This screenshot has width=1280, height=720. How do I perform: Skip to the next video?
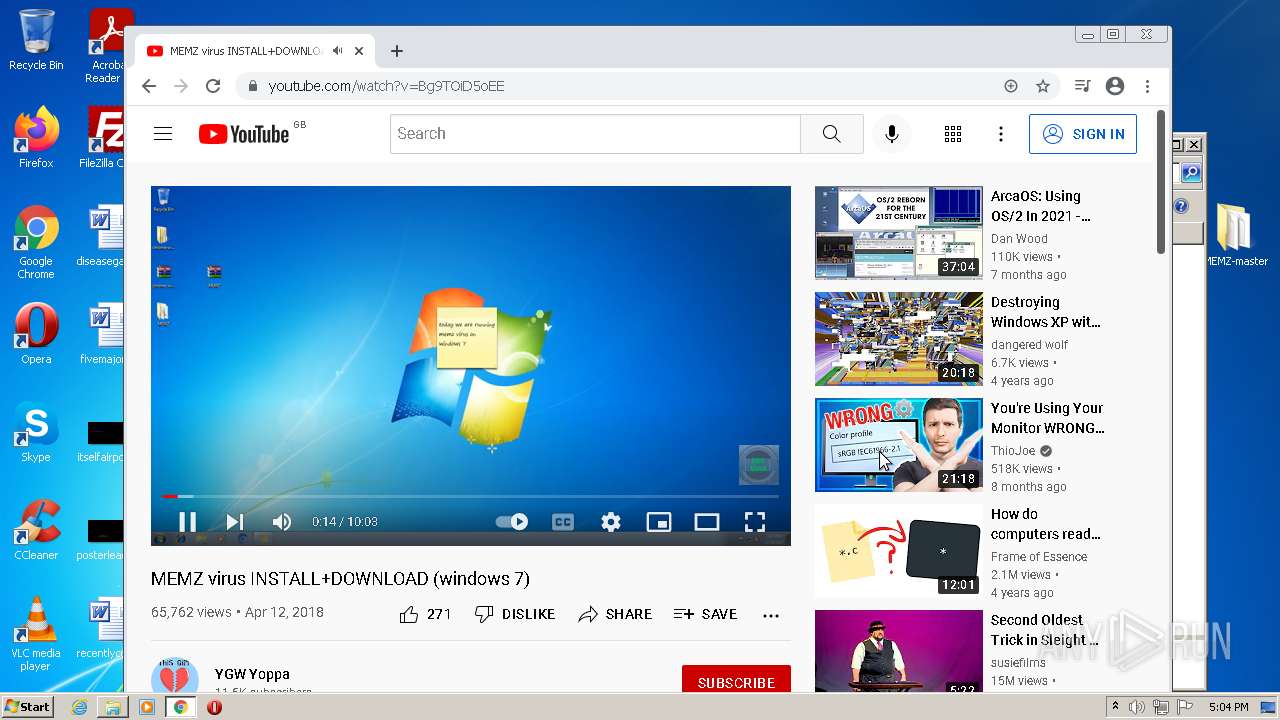pos(235,521)
